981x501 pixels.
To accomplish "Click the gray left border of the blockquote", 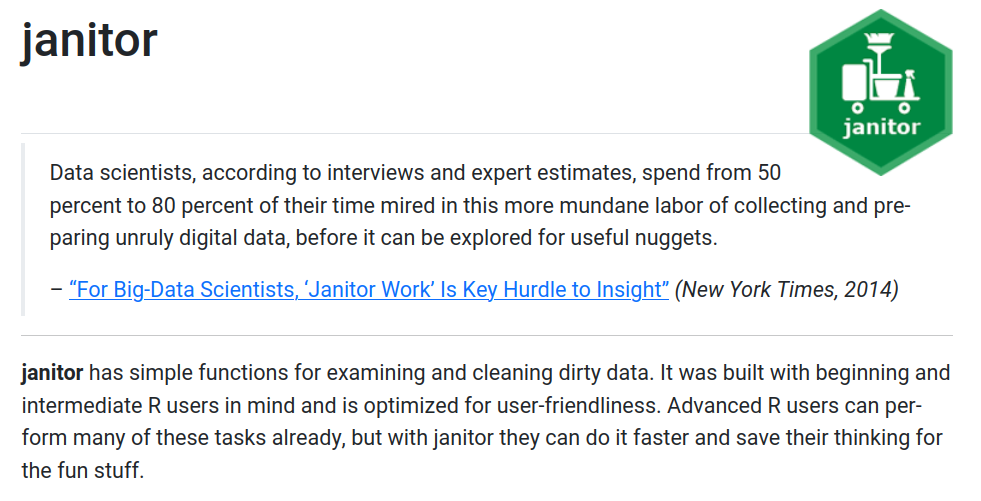I will pos(24,228).
